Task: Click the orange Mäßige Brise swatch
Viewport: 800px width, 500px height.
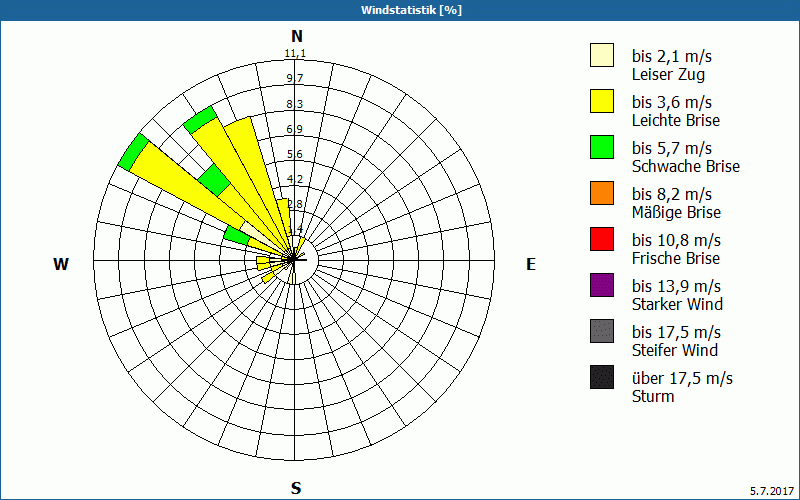Action: click(602, 193)
